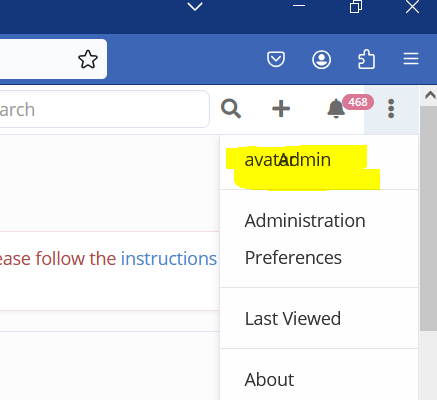Image resolution: width=437 pixels, height=400 pixels.
Task: Follow the instructions link
Action: 169,259
